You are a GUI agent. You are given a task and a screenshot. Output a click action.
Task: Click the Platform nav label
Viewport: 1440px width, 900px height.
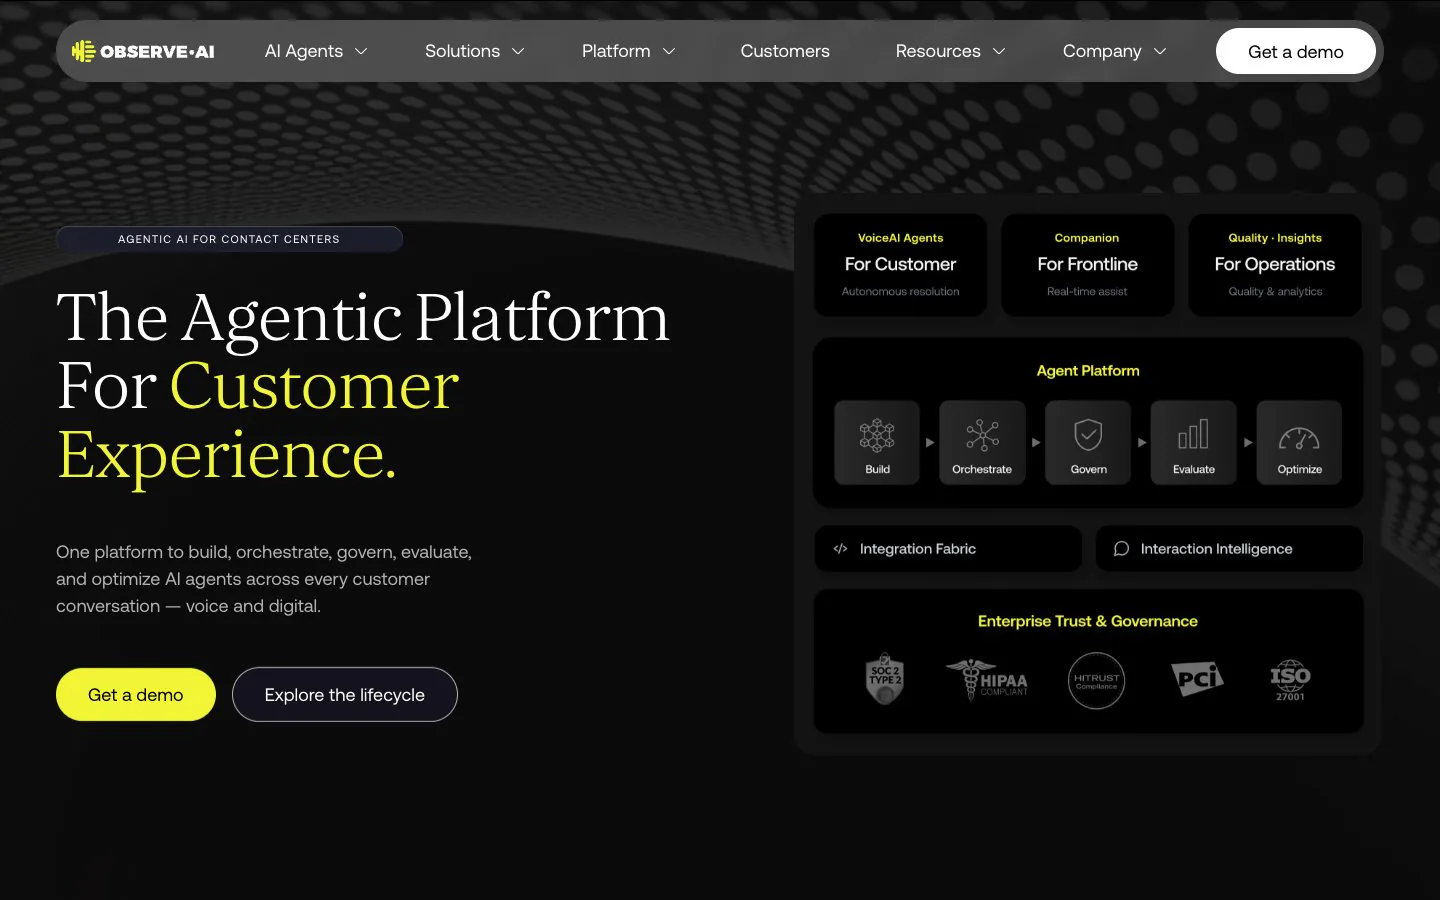click(616, 51)
